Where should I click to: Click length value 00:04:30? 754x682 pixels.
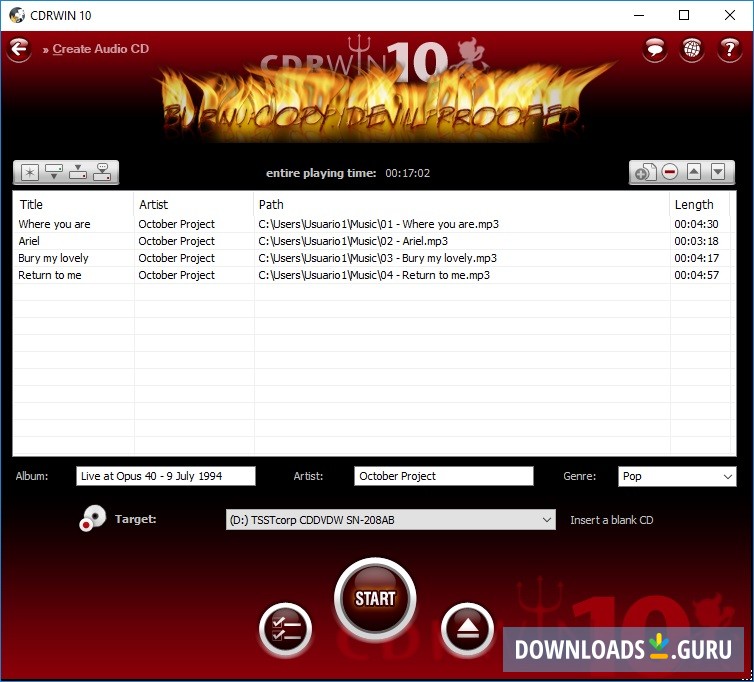point(696,224)
